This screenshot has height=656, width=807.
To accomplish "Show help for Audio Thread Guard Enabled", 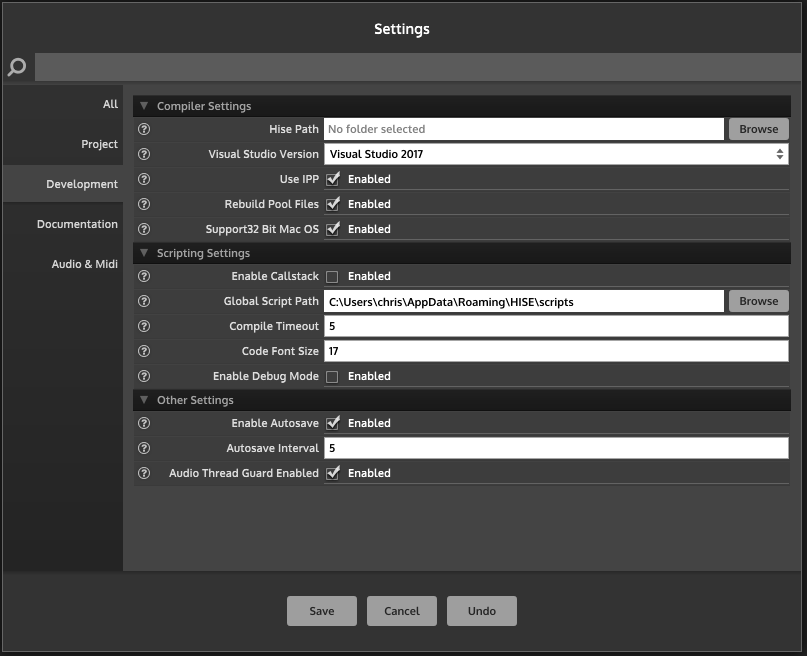I will pos(144,473).
